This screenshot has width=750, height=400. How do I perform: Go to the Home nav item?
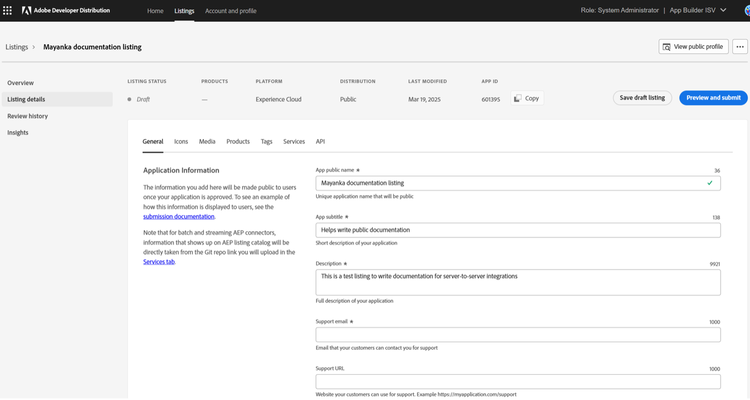[x=155, y=11]
